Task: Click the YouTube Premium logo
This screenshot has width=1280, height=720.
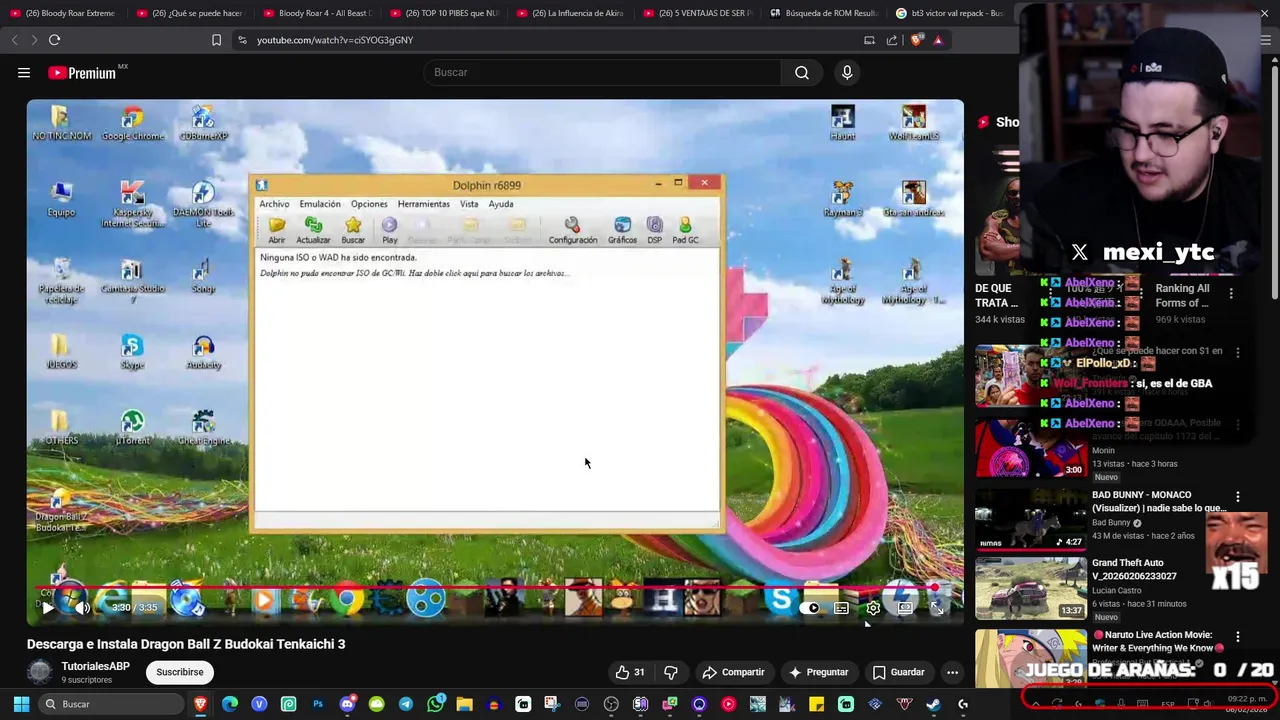Action: [82, 73]
